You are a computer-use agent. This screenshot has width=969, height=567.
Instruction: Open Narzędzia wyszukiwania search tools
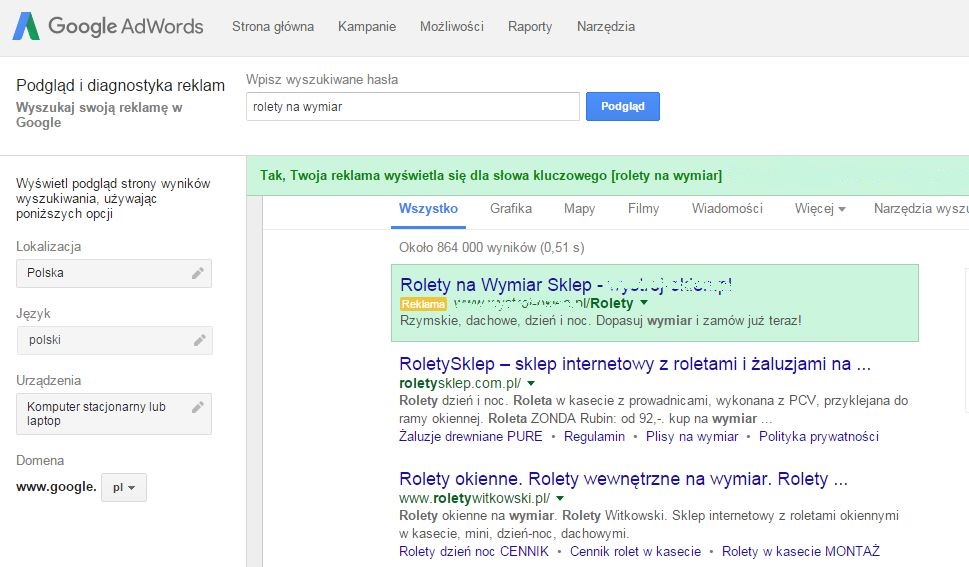[x=921, y=209]
